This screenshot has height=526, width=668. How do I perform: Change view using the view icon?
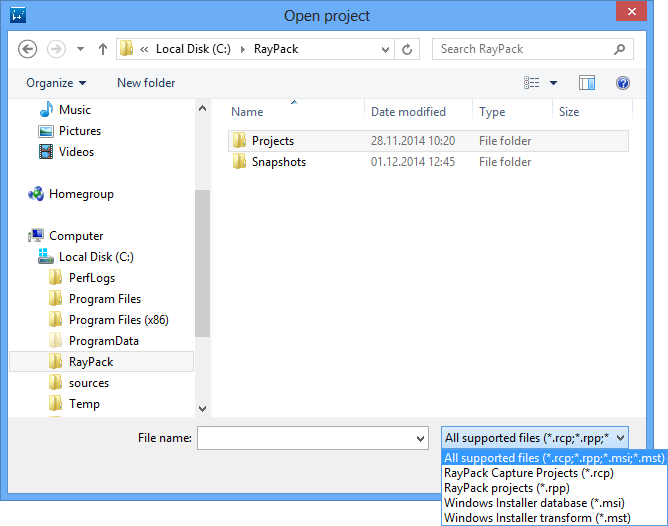click(532, 83)
